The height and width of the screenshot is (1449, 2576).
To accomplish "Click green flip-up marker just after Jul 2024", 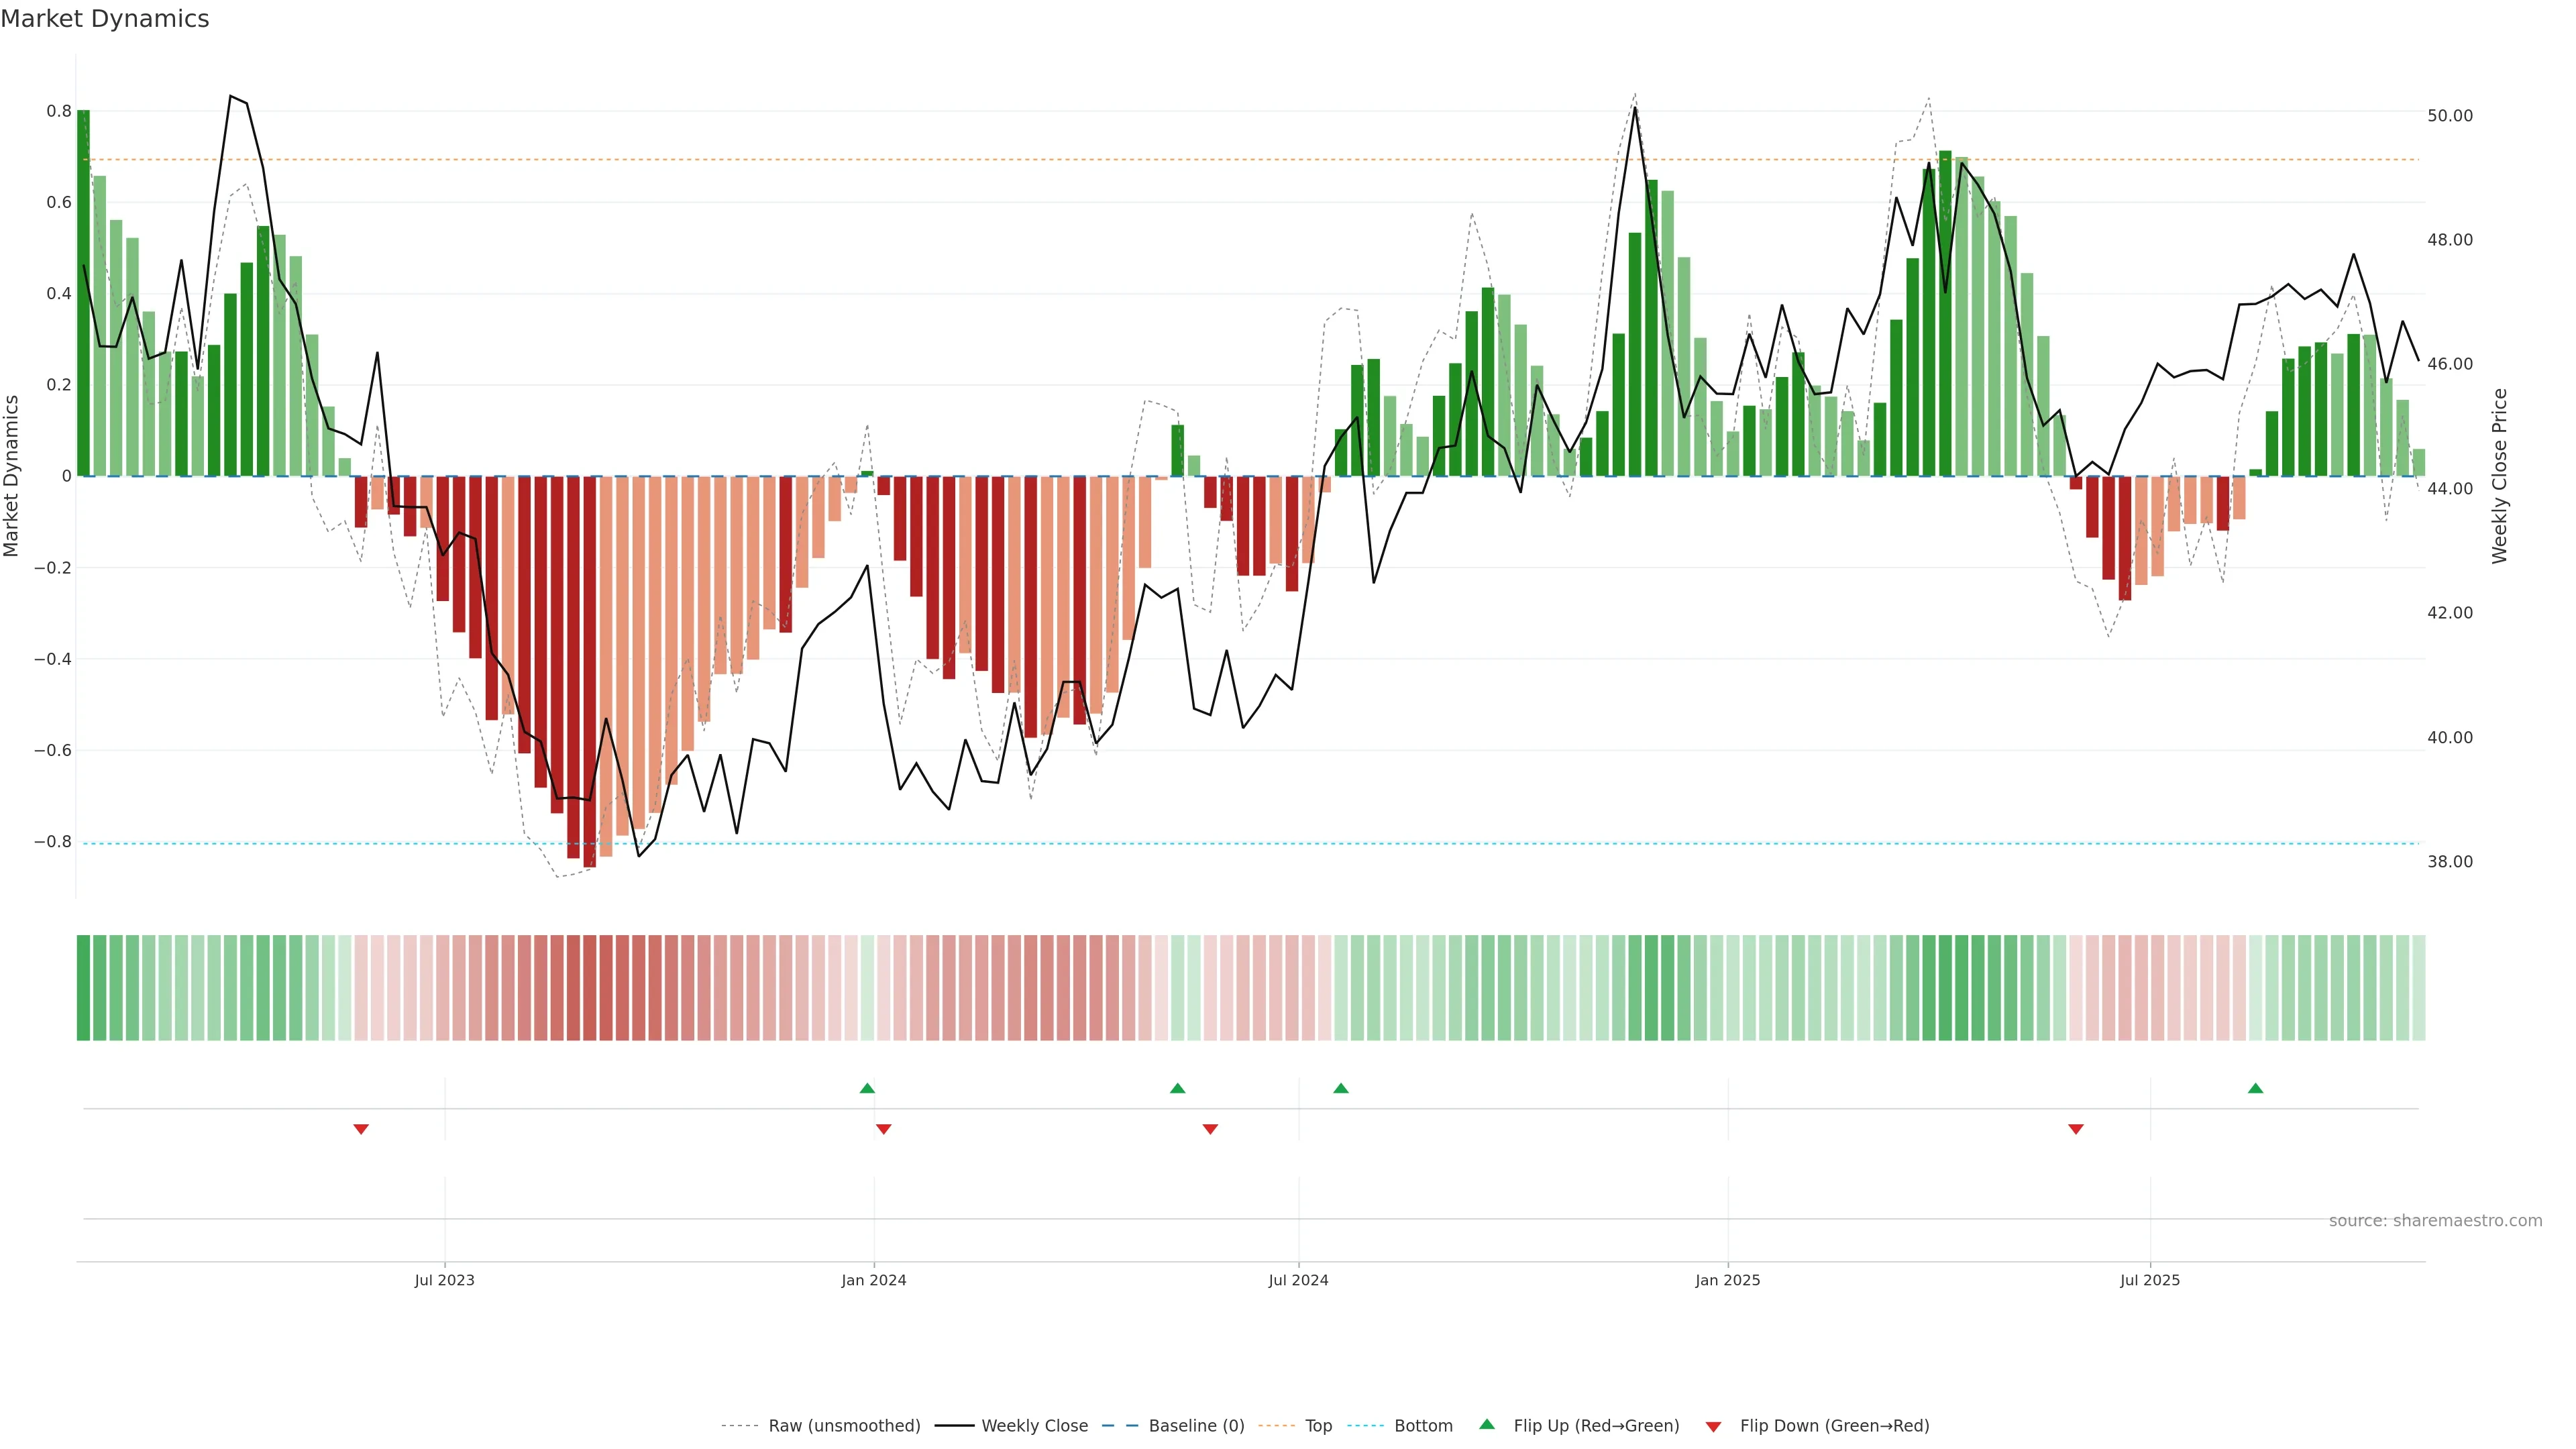I will (x=1341, y=1088).
